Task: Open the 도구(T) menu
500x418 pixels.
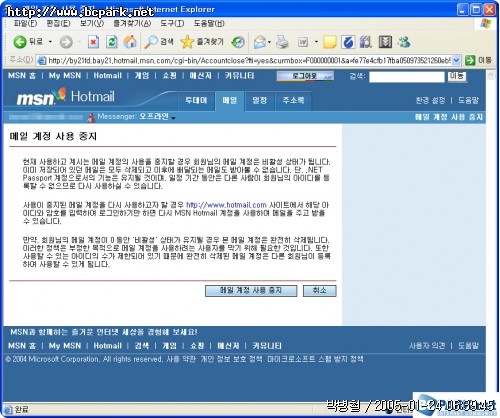Action: [172, 23]
